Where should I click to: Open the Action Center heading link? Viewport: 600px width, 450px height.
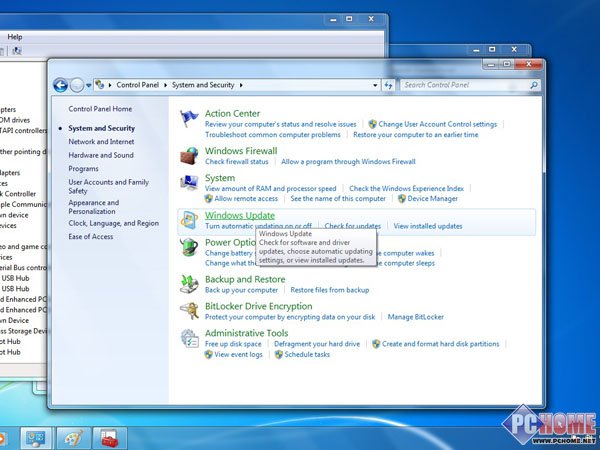click(x=232, y=113)
